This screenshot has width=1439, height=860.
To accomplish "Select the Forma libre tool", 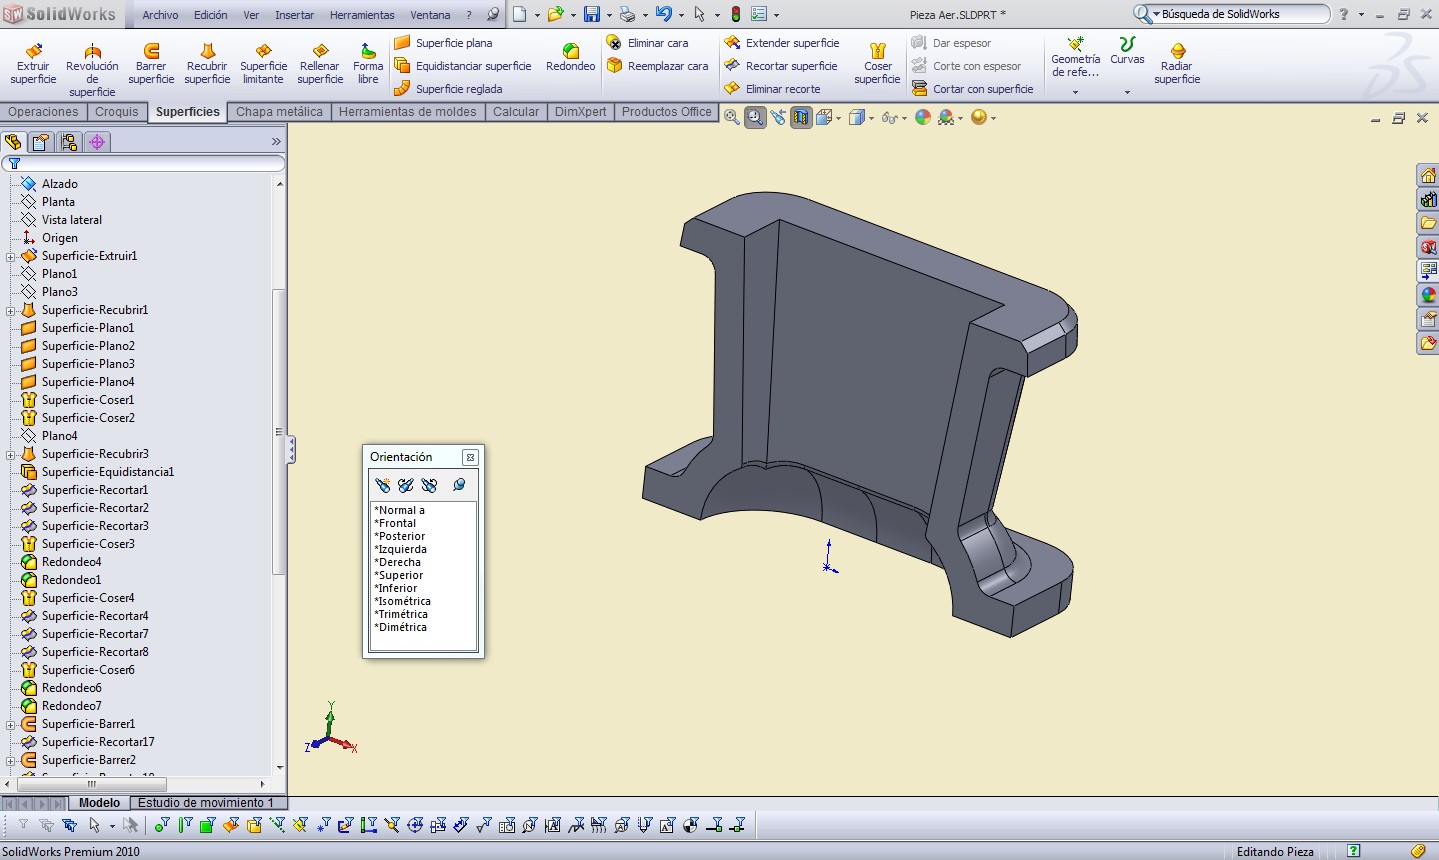I will (368, 64).
